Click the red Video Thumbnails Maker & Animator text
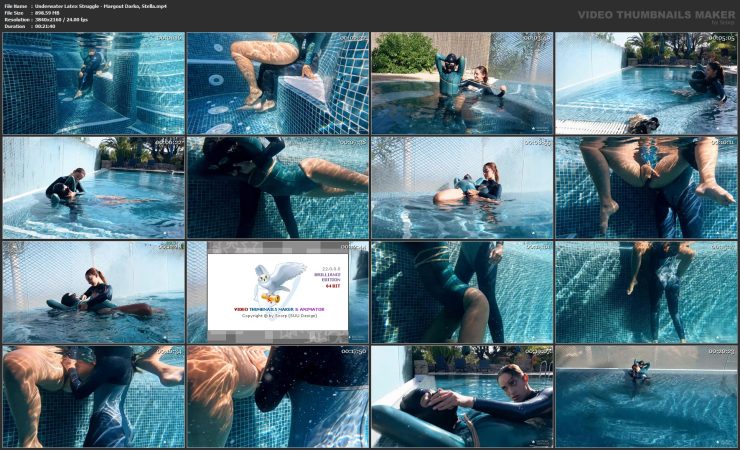This screenshot has width=740, height=450. pyautogui.click(x=277, y=309)
